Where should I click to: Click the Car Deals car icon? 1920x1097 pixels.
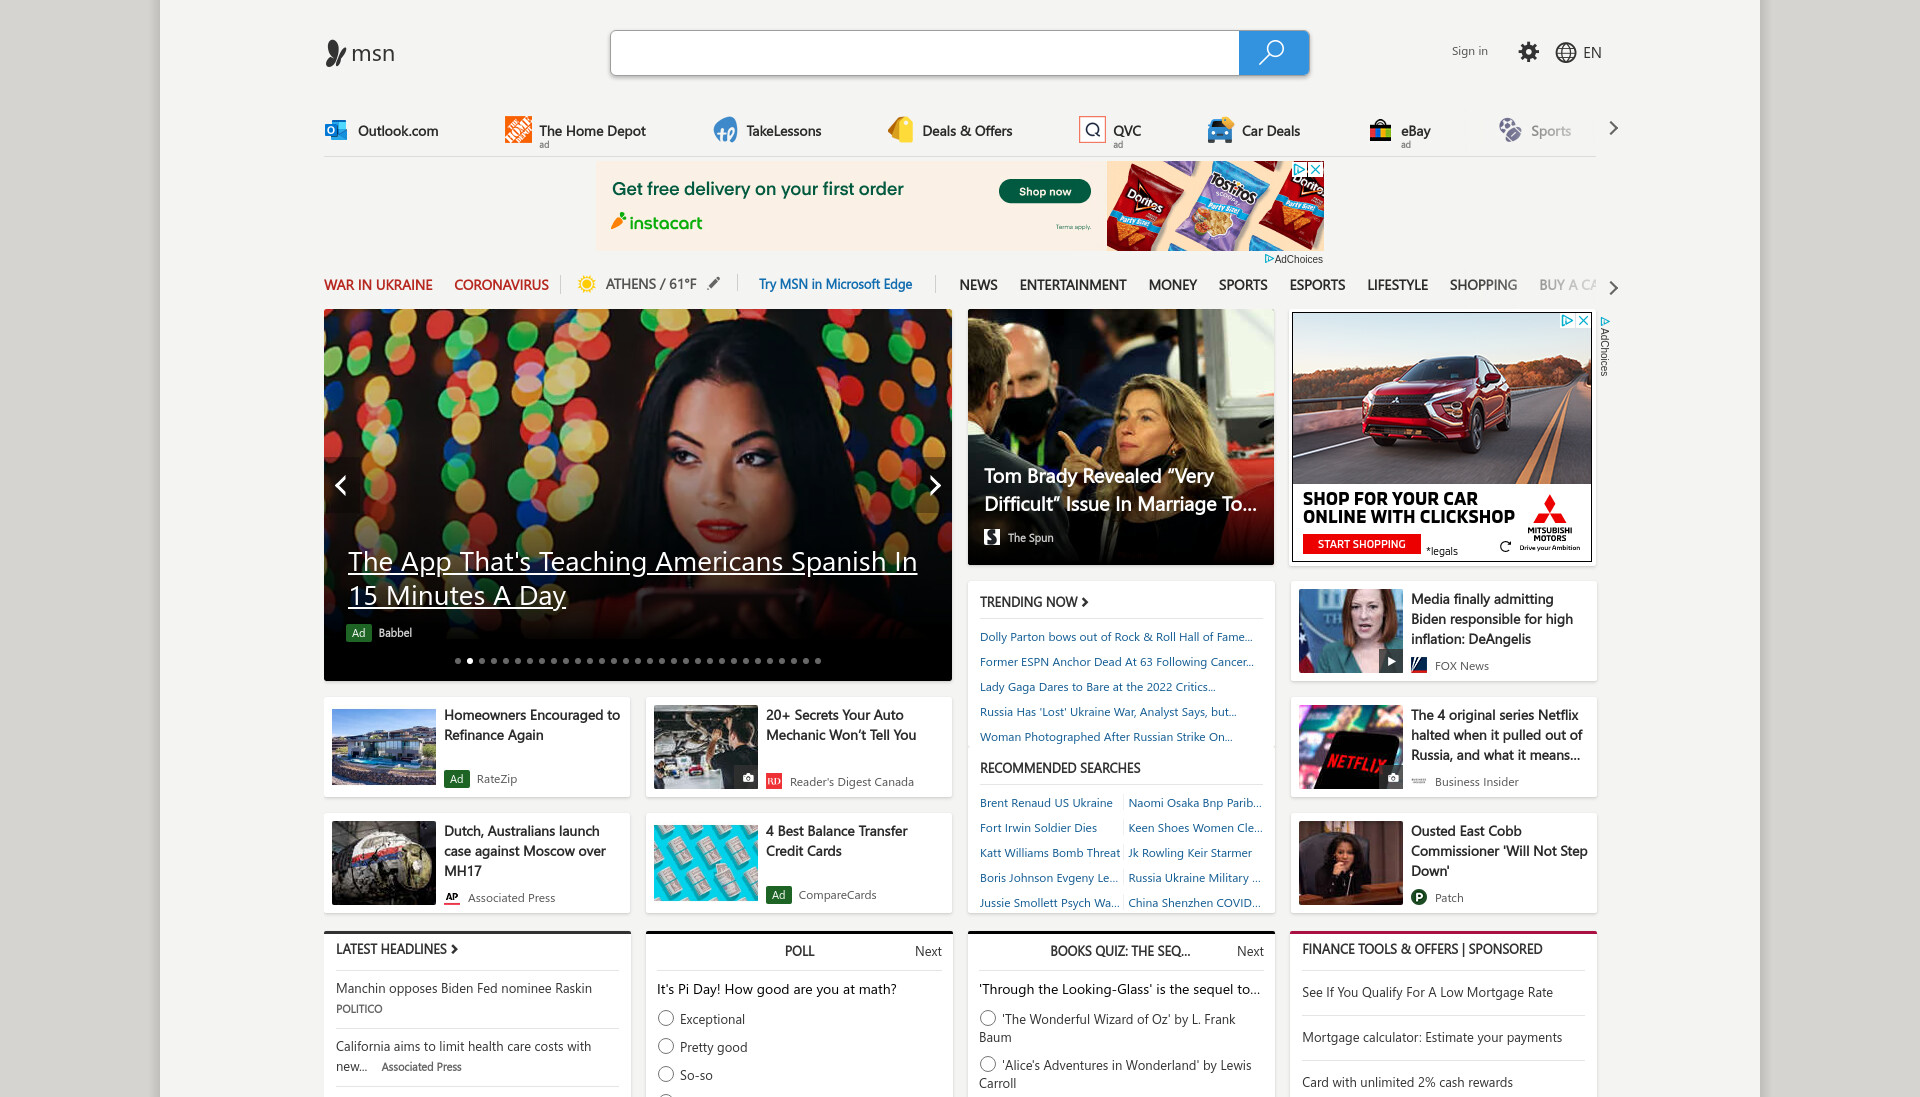(1220, 130)
